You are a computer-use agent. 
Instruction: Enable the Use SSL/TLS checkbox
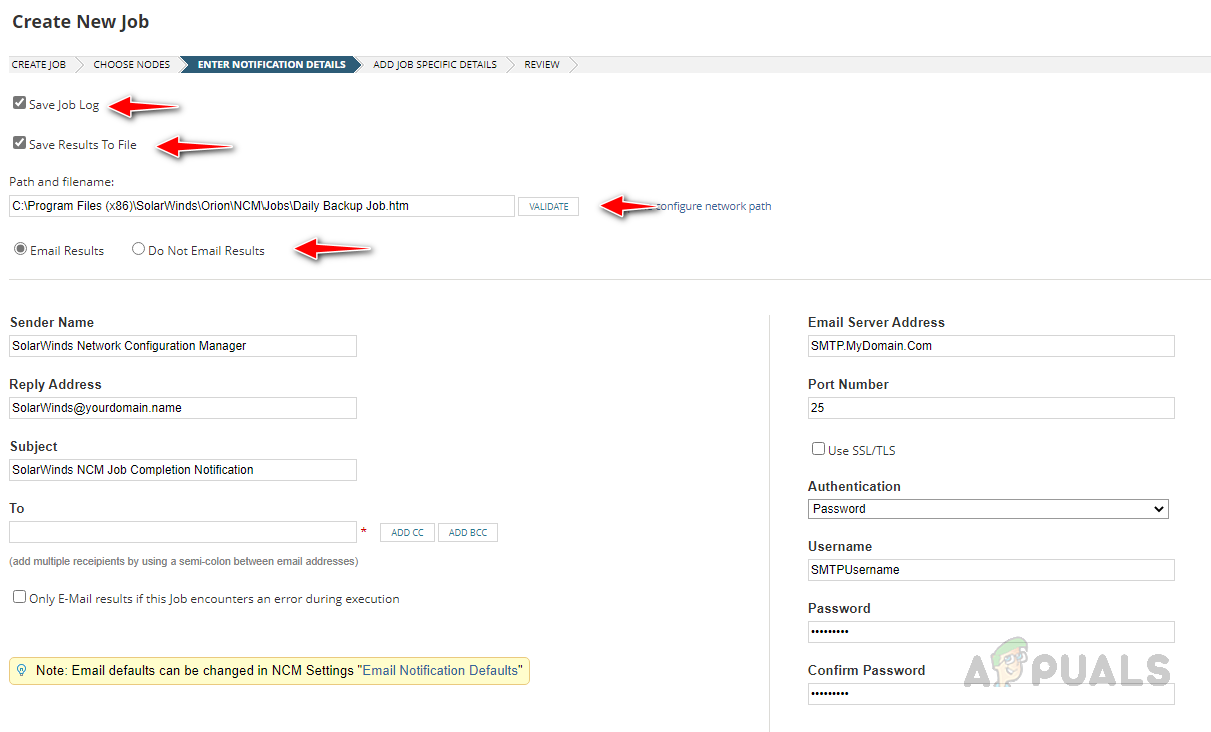(818, 449)
